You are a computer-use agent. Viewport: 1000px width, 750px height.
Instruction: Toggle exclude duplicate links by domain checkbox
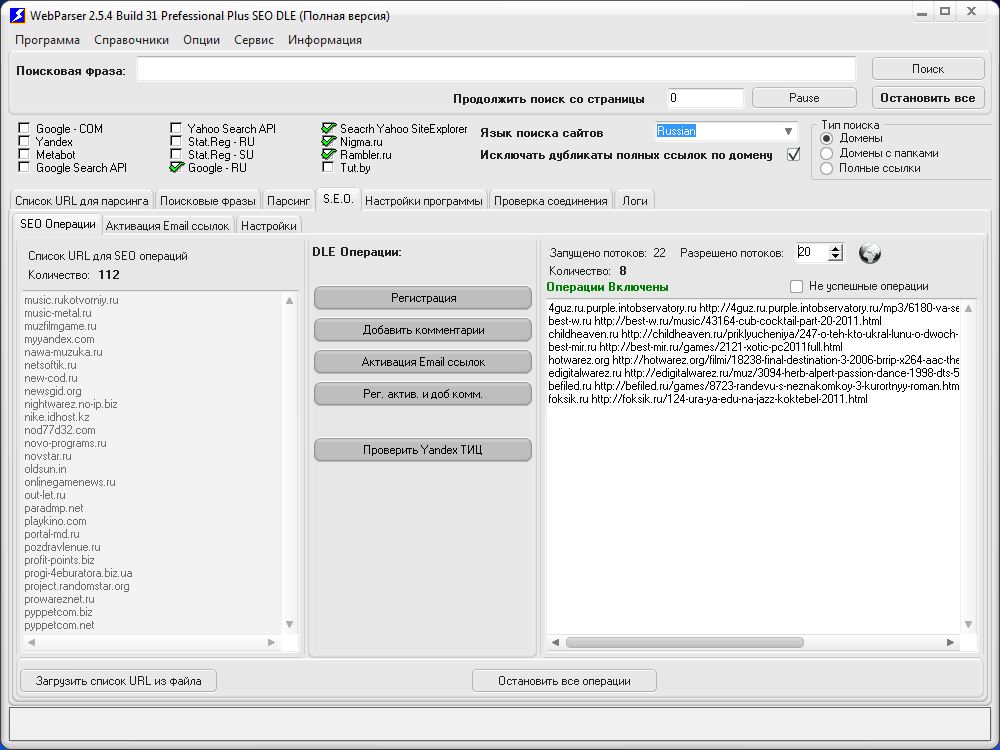coord(793,154)
